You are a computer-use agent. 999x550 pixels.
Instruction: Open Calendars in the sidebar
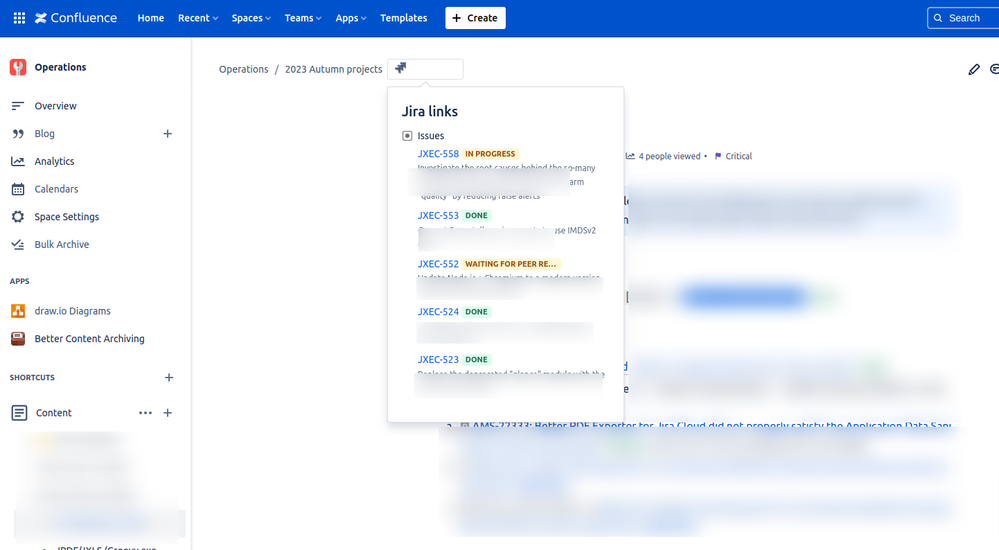(56, 189)
